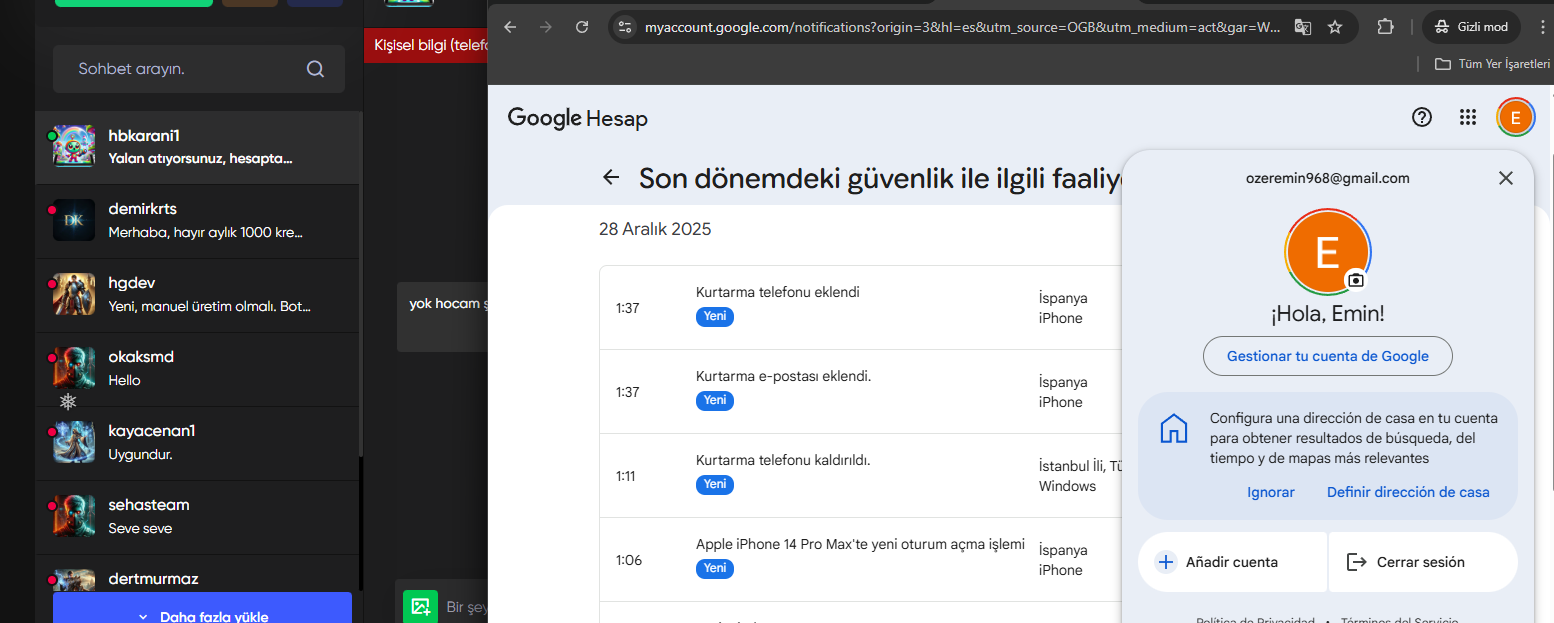1554x623 pixels.
Task: Open chat with sehasteam
Action: [x=197, y=517]
